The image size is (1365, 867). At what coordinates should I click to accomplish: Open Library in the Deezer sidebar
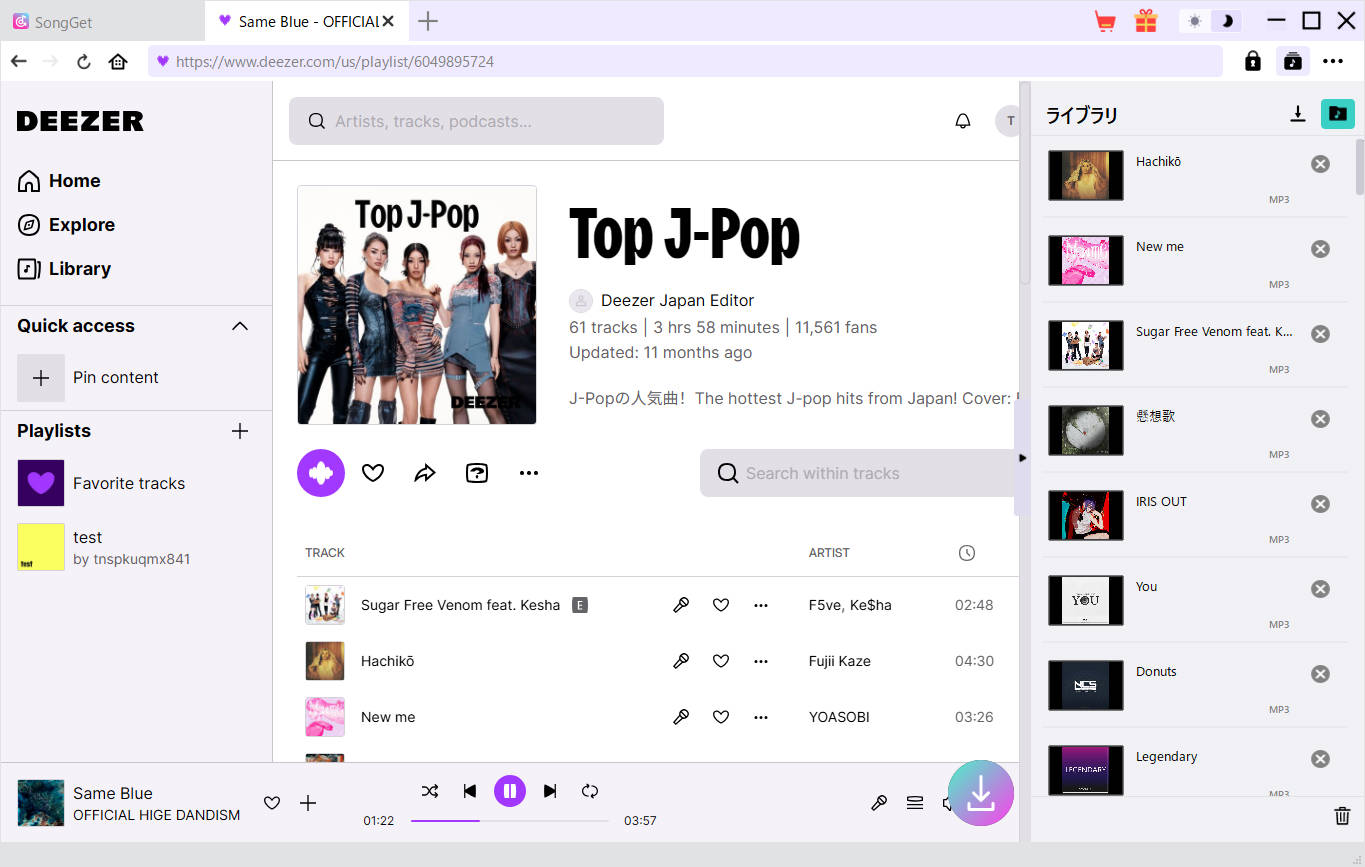64,269
